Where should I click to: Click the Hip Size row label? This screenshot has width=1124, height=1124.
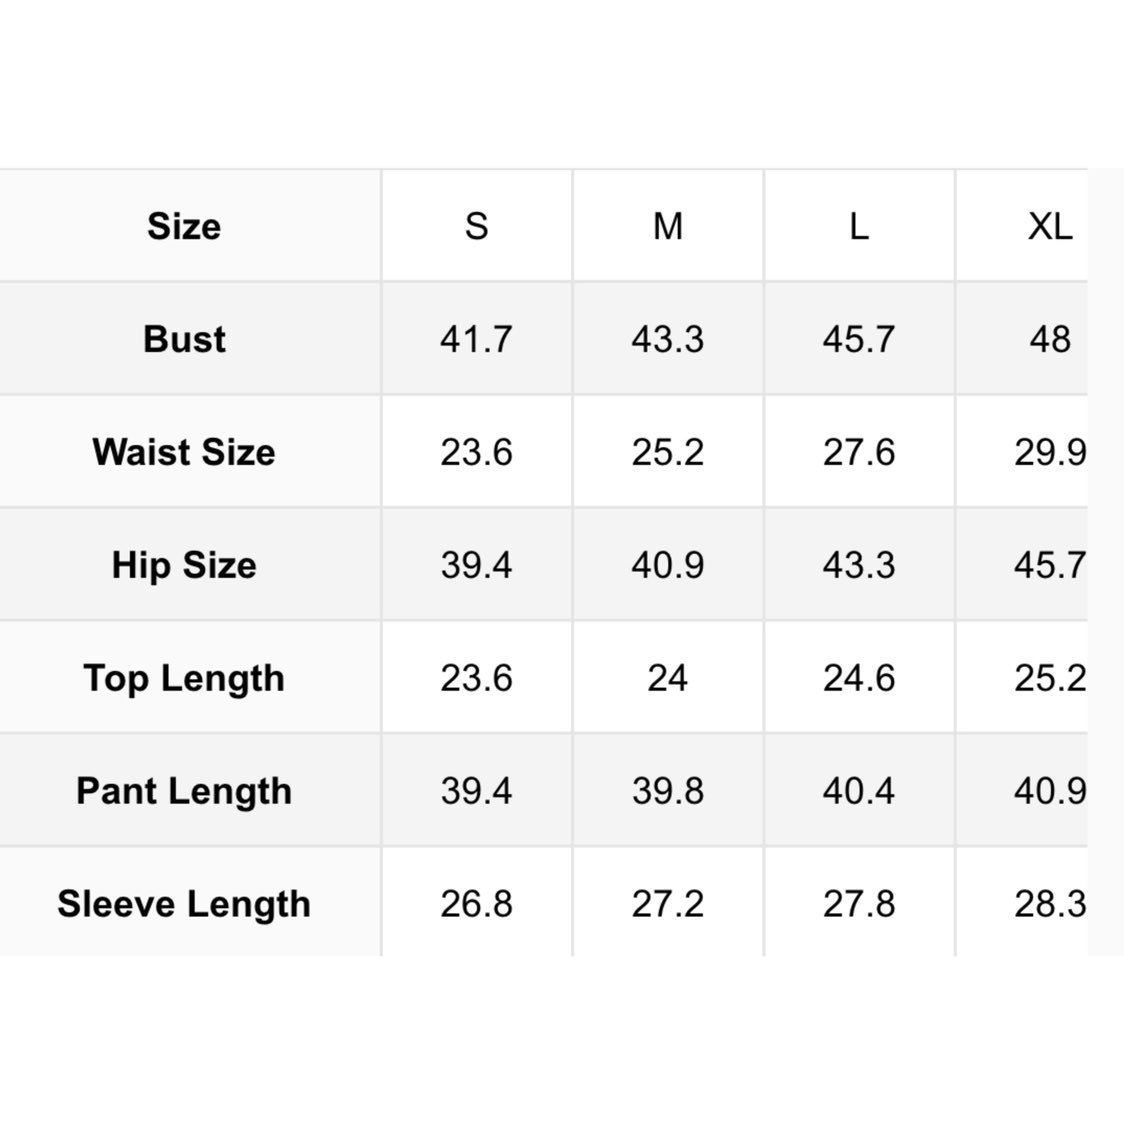pyautogui.click(x=184, y=565)
